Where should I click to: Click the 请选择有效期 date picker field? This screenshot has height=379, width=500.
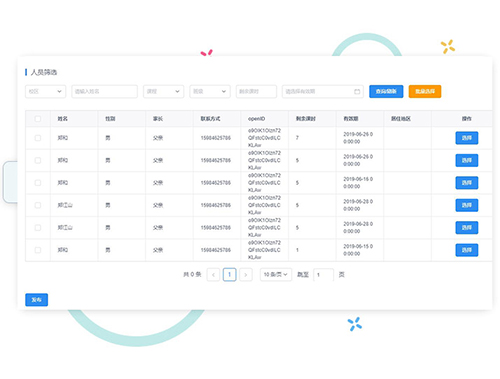tap(323, 91)
